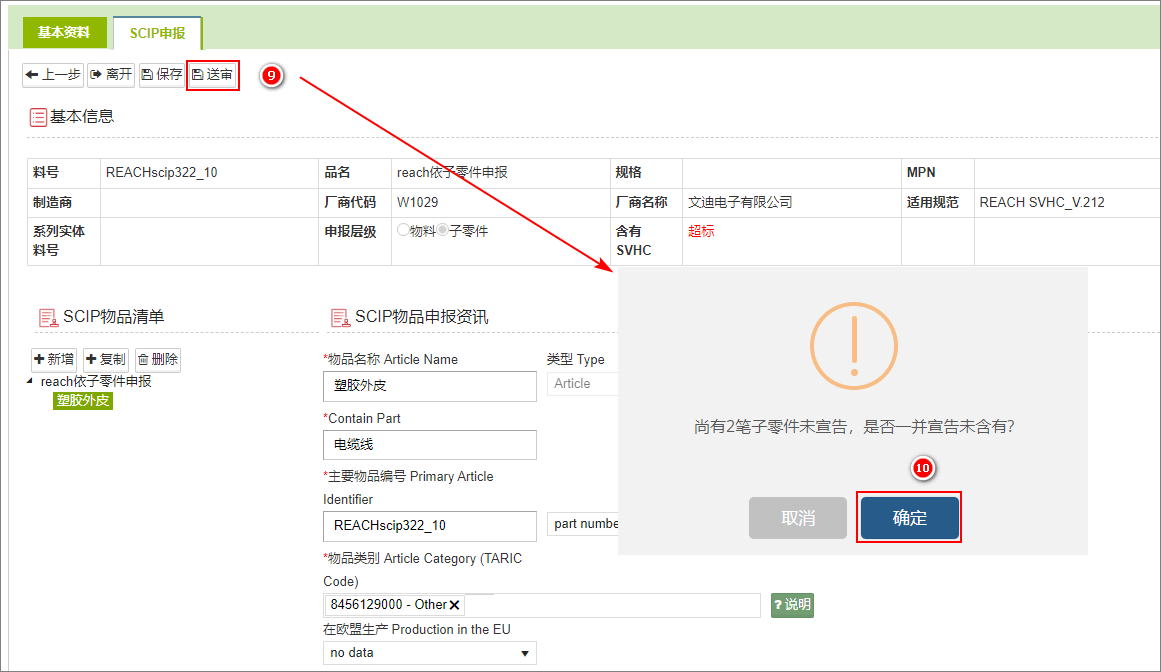Click the REACH SVHC_V.212 cell

point(1067,202)
